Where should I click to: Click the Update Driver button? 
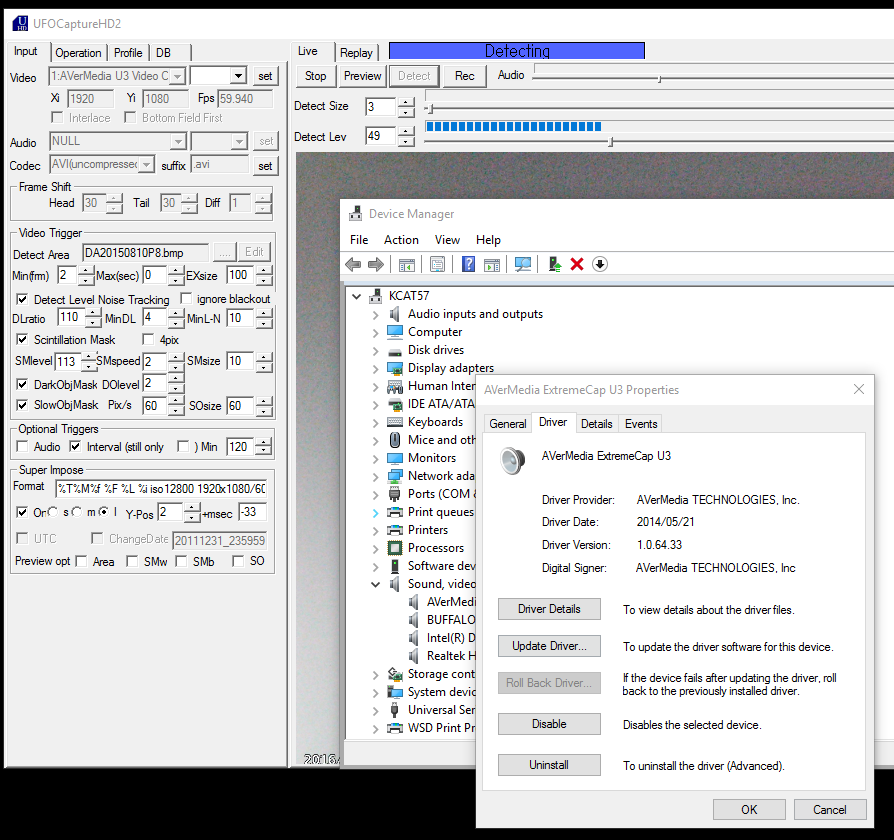pyautogui.click(x=549, y=646)
